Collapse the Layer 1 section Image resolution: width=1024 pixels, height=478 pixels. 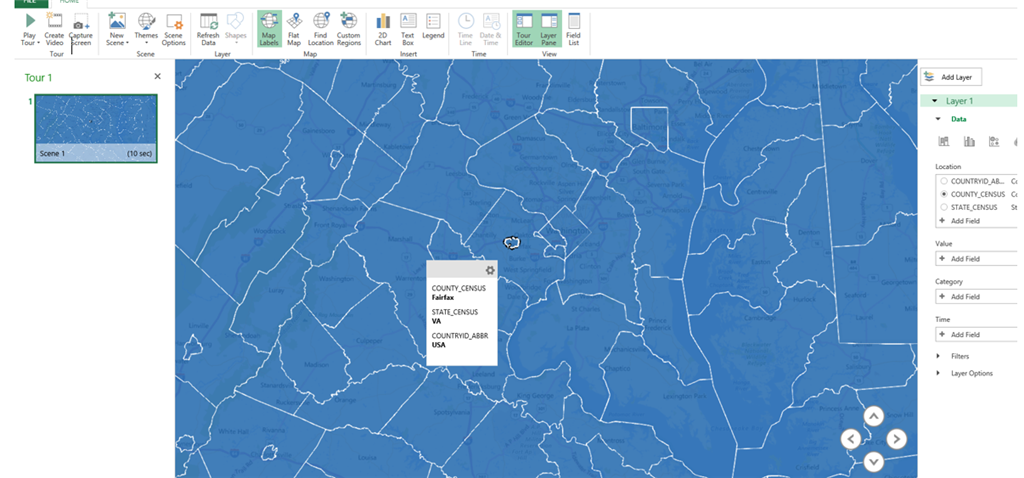935,101
